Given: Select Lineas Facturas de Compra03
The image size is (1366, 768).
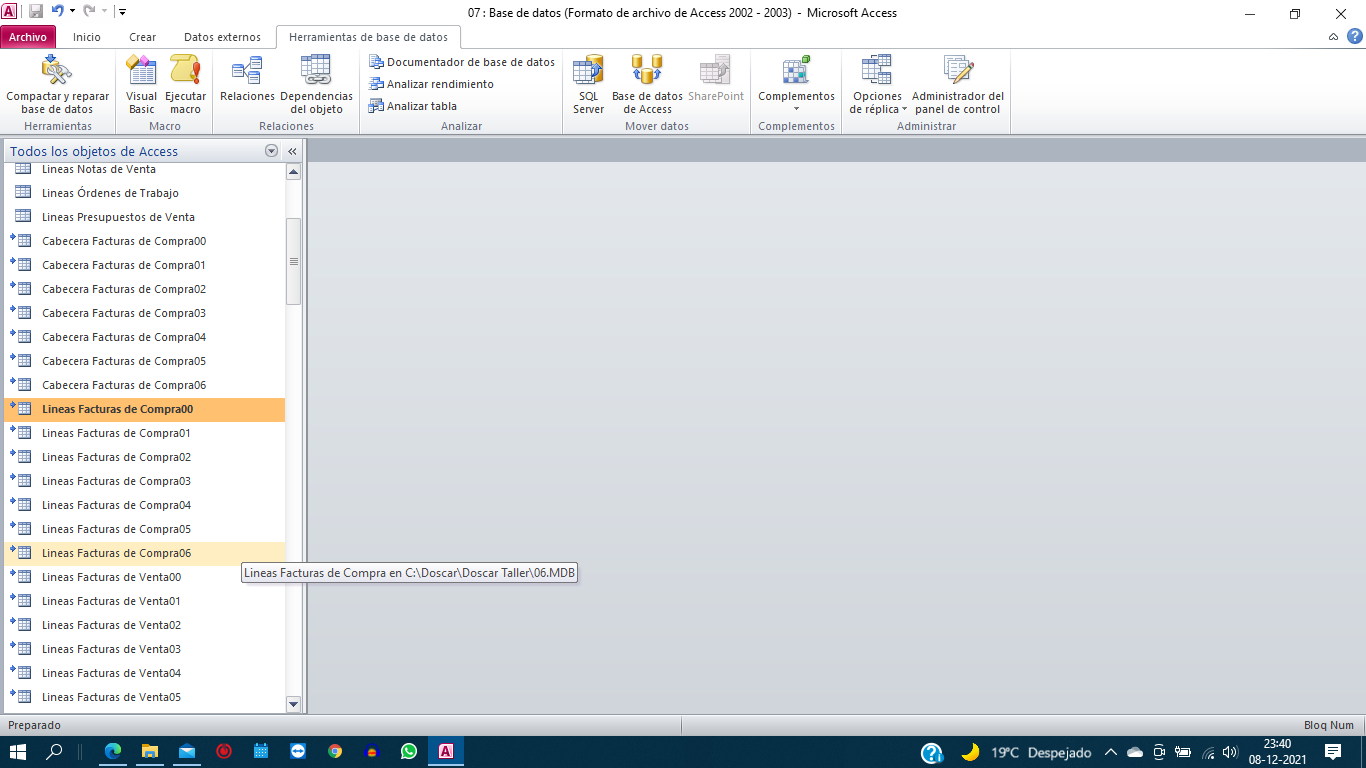Looking at the screenshot, I should pos(144,481).
